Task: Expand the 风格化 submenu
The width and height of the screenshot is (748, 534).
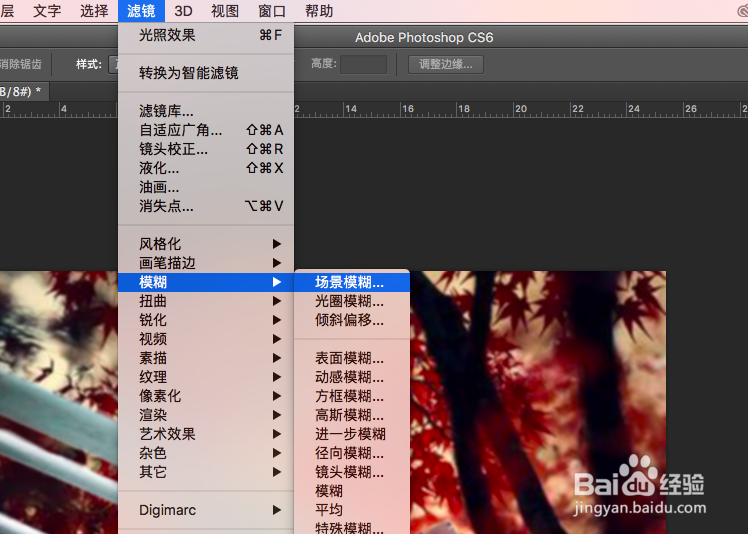Action: [206, 244]
